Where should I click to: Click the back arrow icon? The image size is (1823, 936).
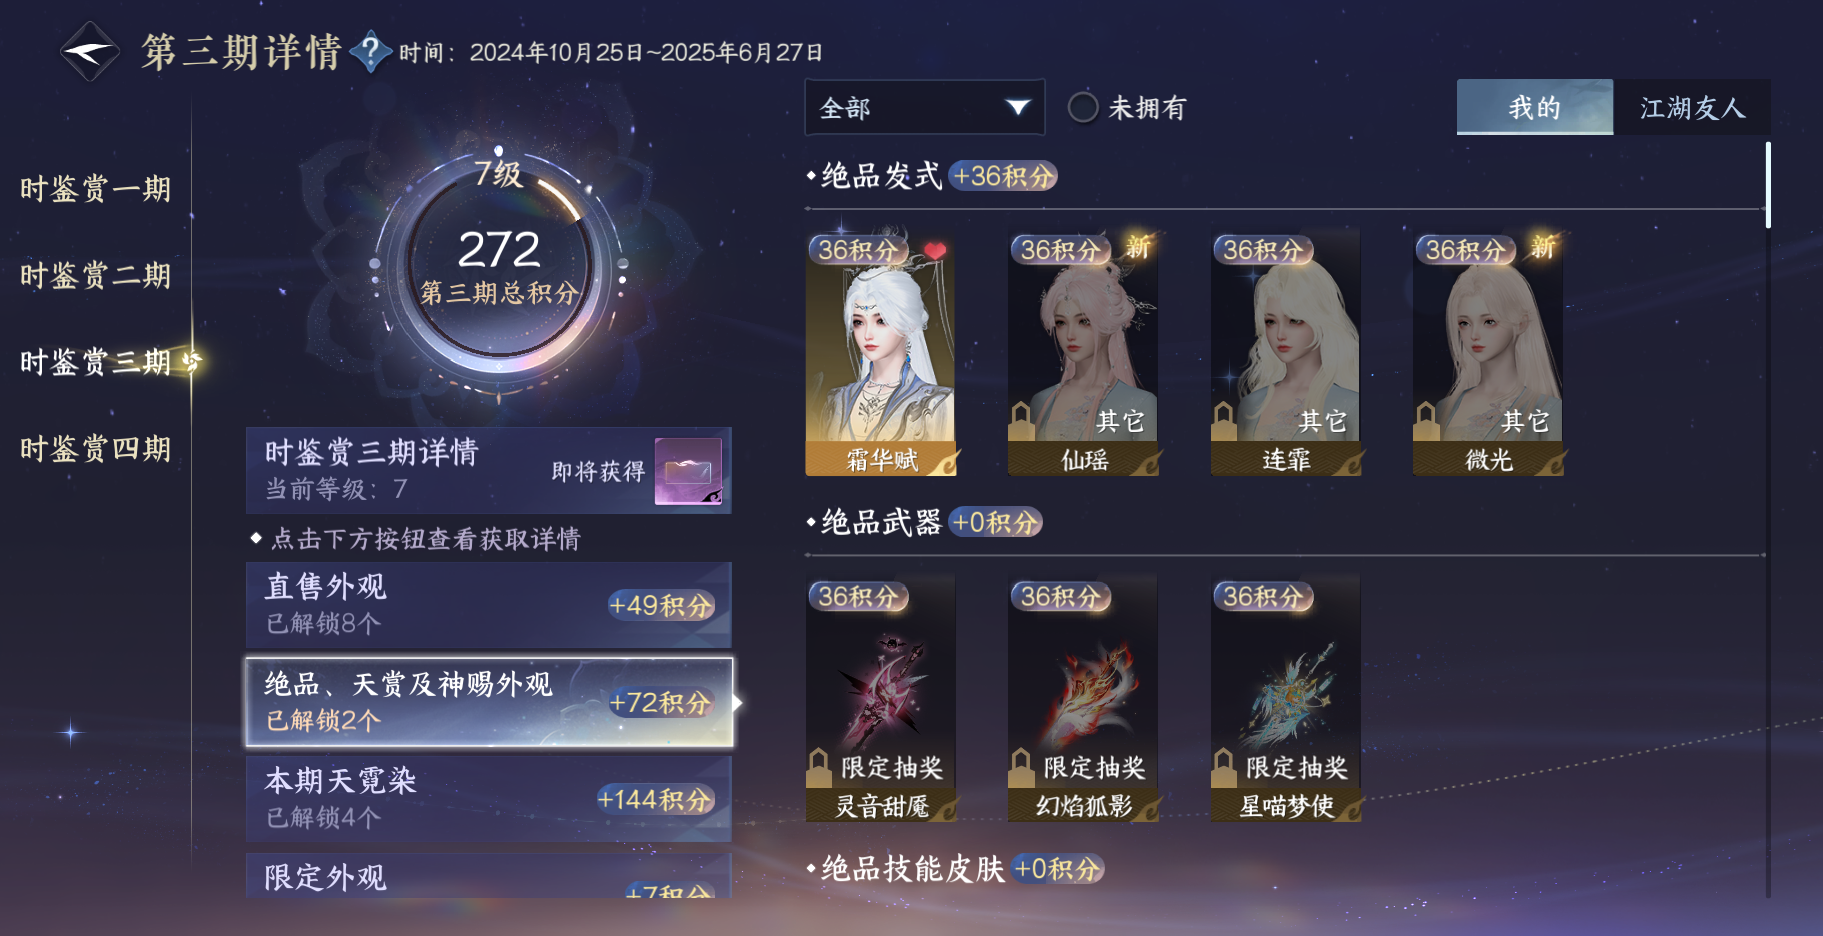tap(90, 52)
